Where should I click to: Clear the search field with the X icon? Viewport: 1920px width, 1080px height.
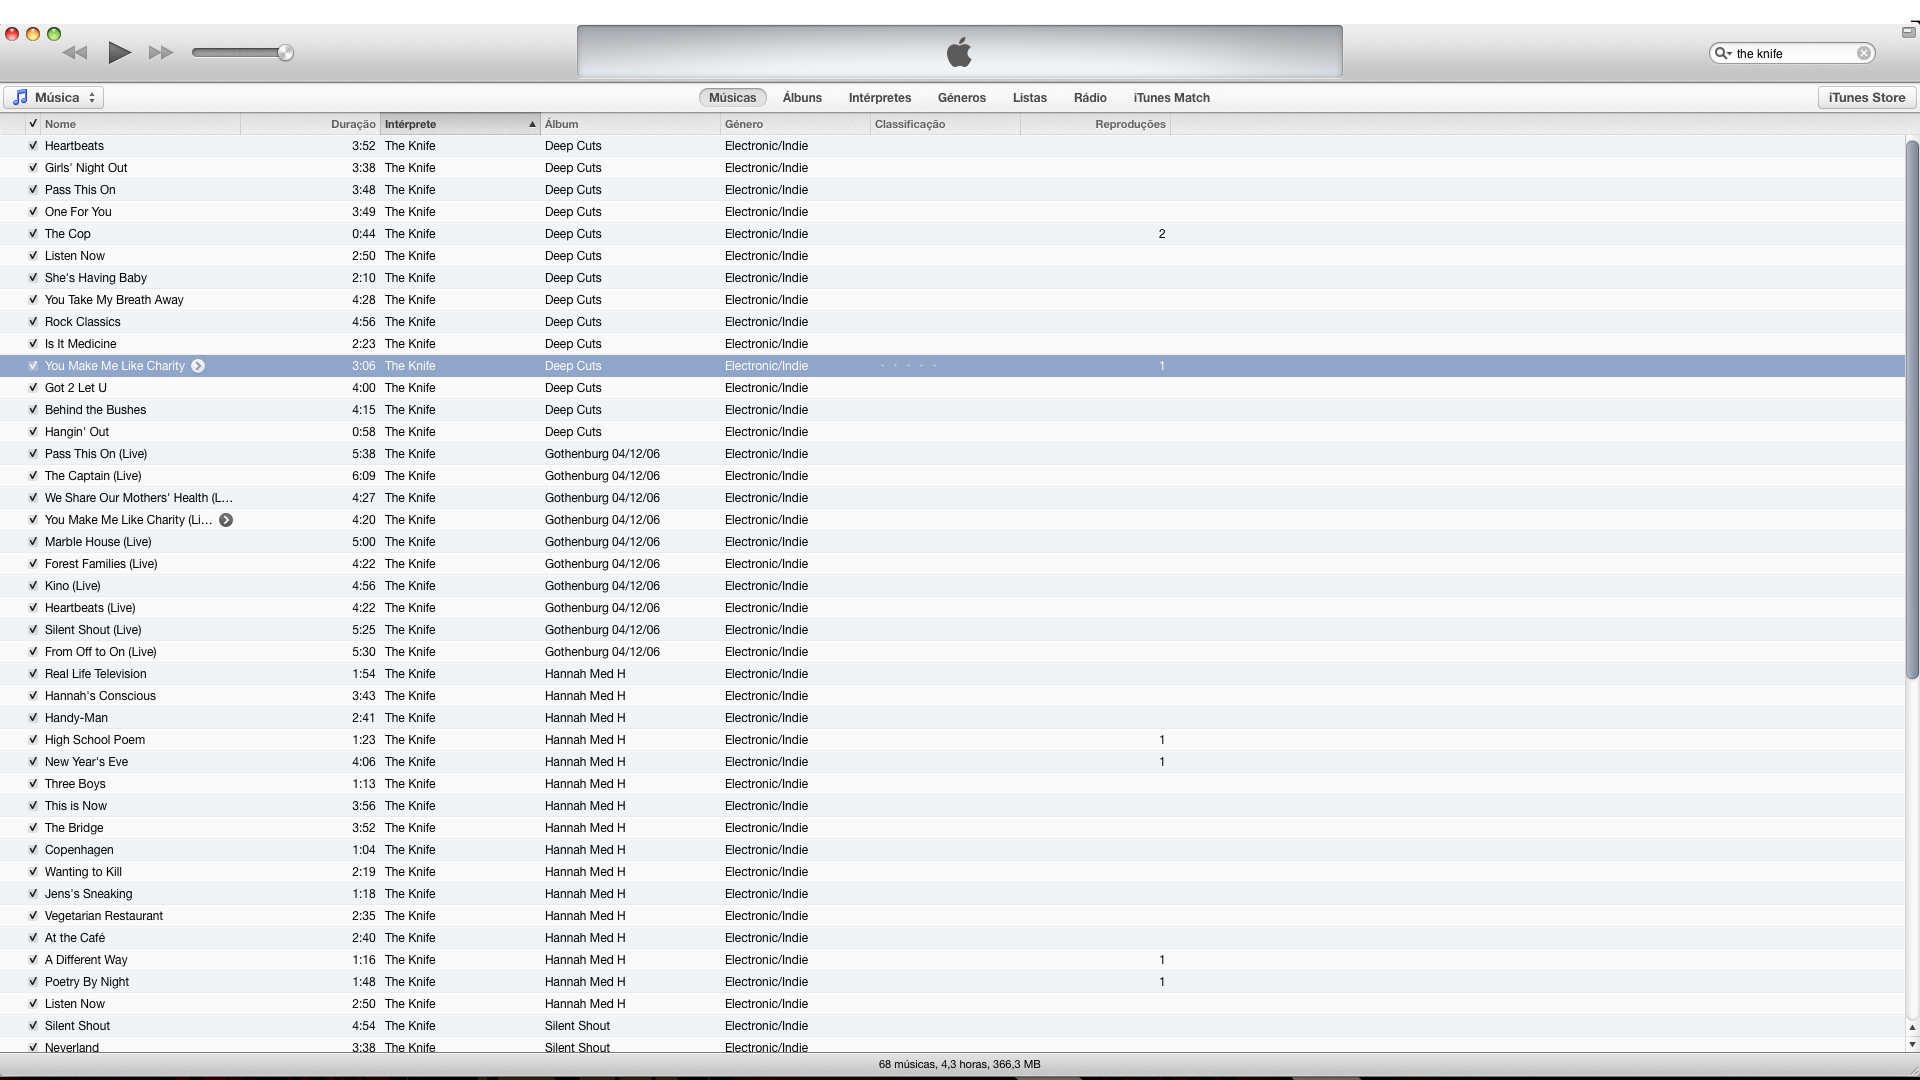(x=1864, y=54)
